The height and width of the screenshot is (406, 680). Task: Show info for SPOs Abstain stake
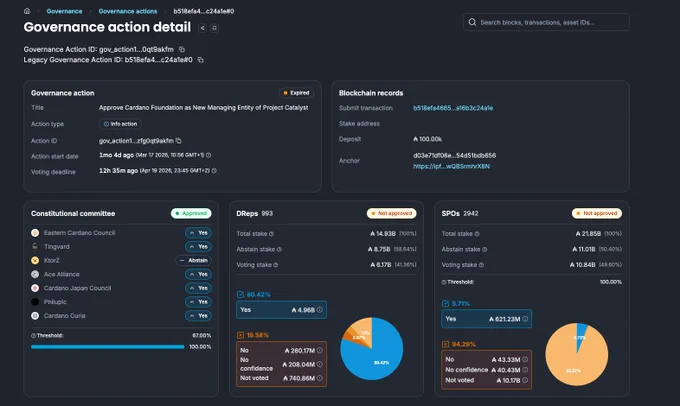click(x=485, y=249)
